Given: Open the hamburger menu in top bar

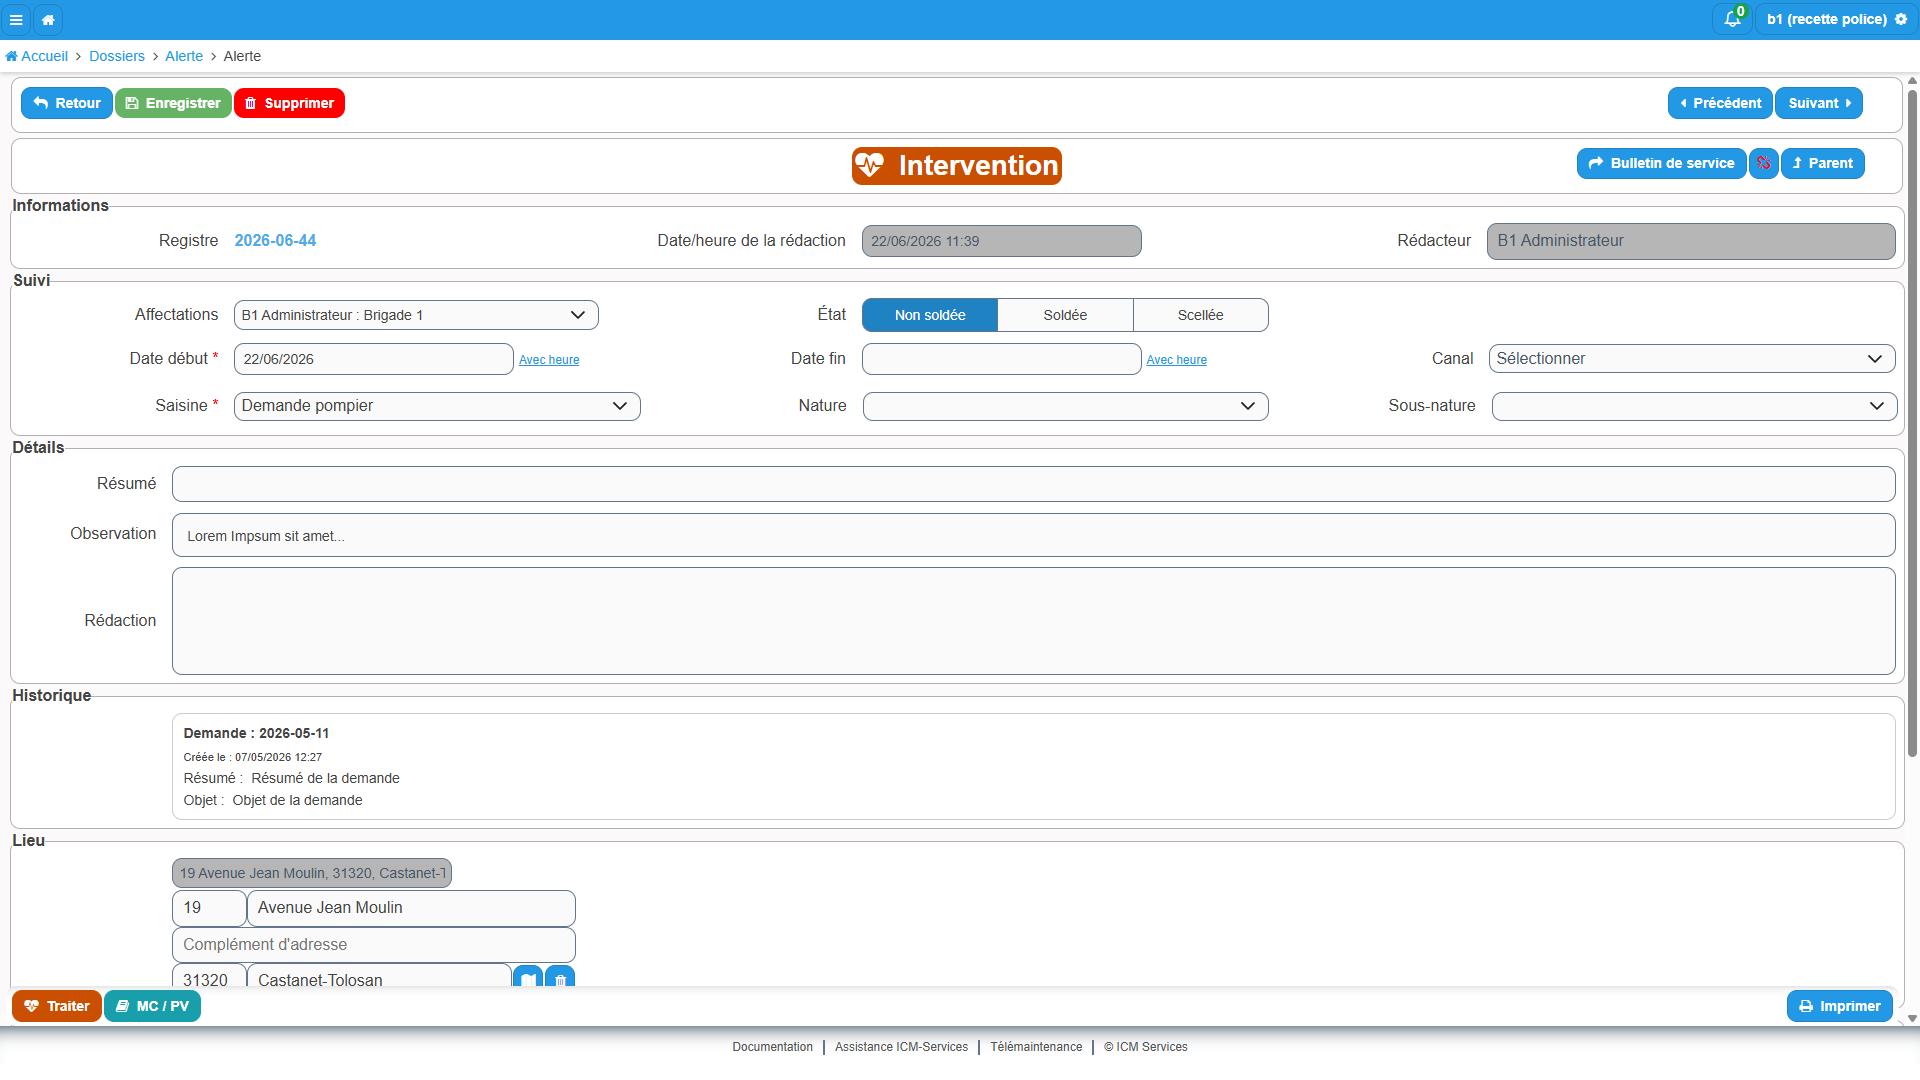Looking at the screenshot, I should [16, 19].
